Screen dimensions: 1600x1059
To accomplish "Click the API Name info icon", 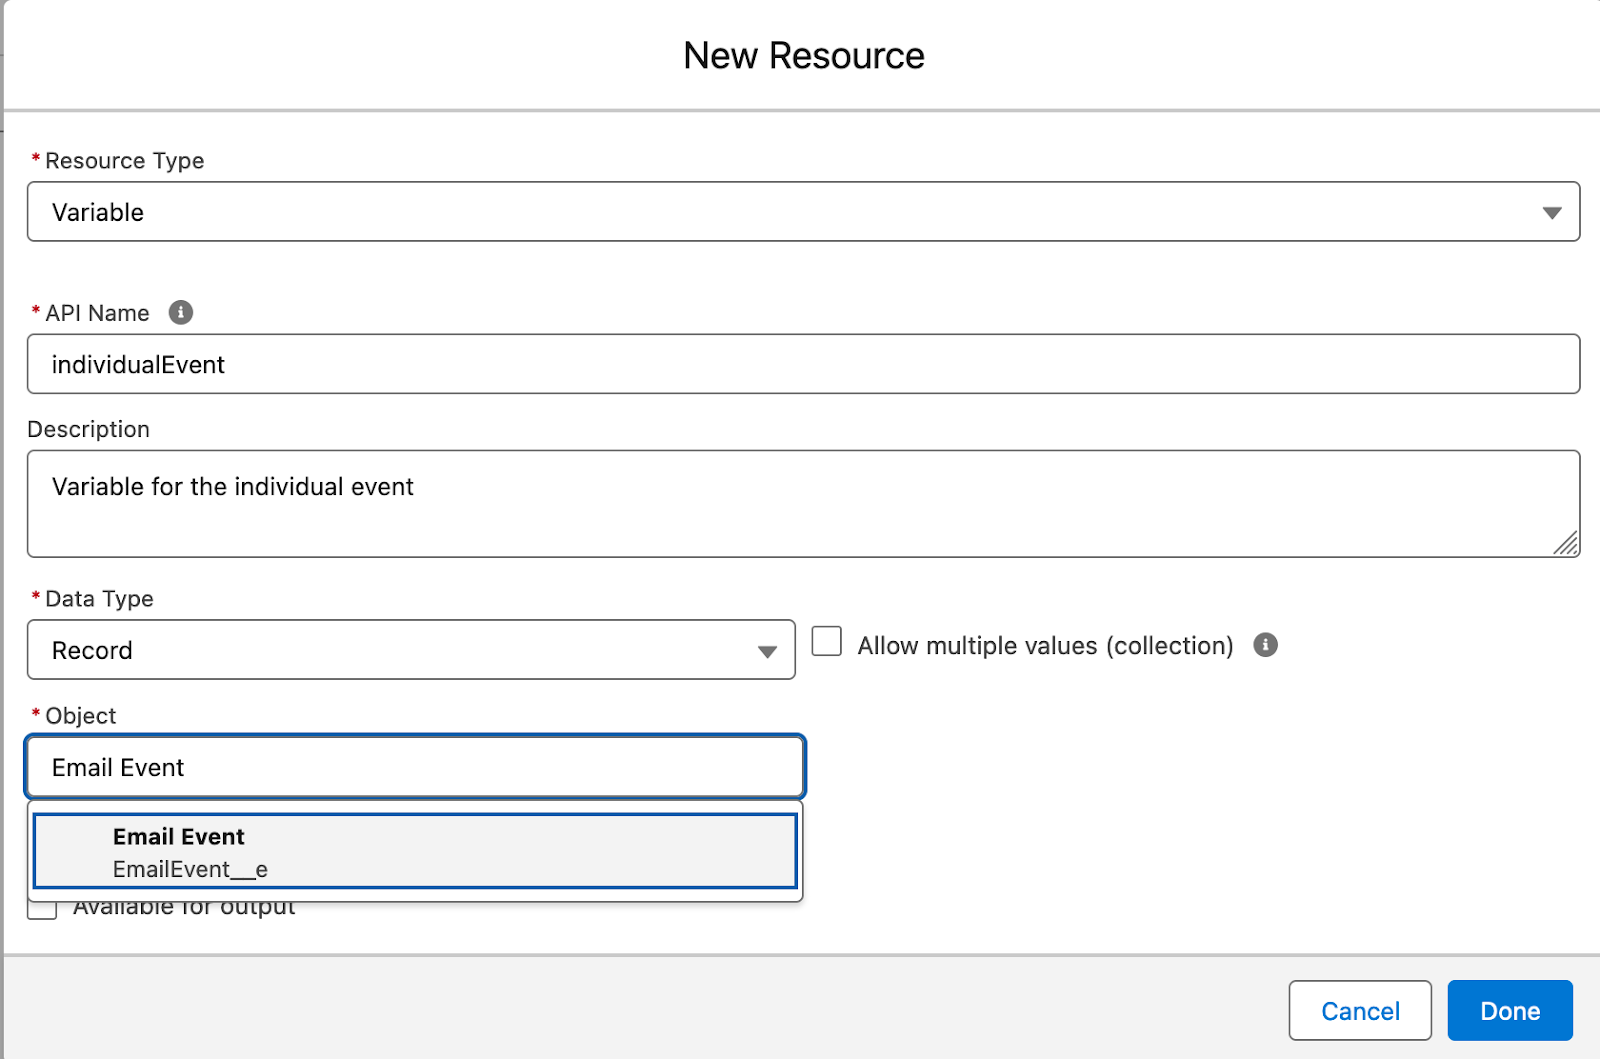I will tap(181, 313).
